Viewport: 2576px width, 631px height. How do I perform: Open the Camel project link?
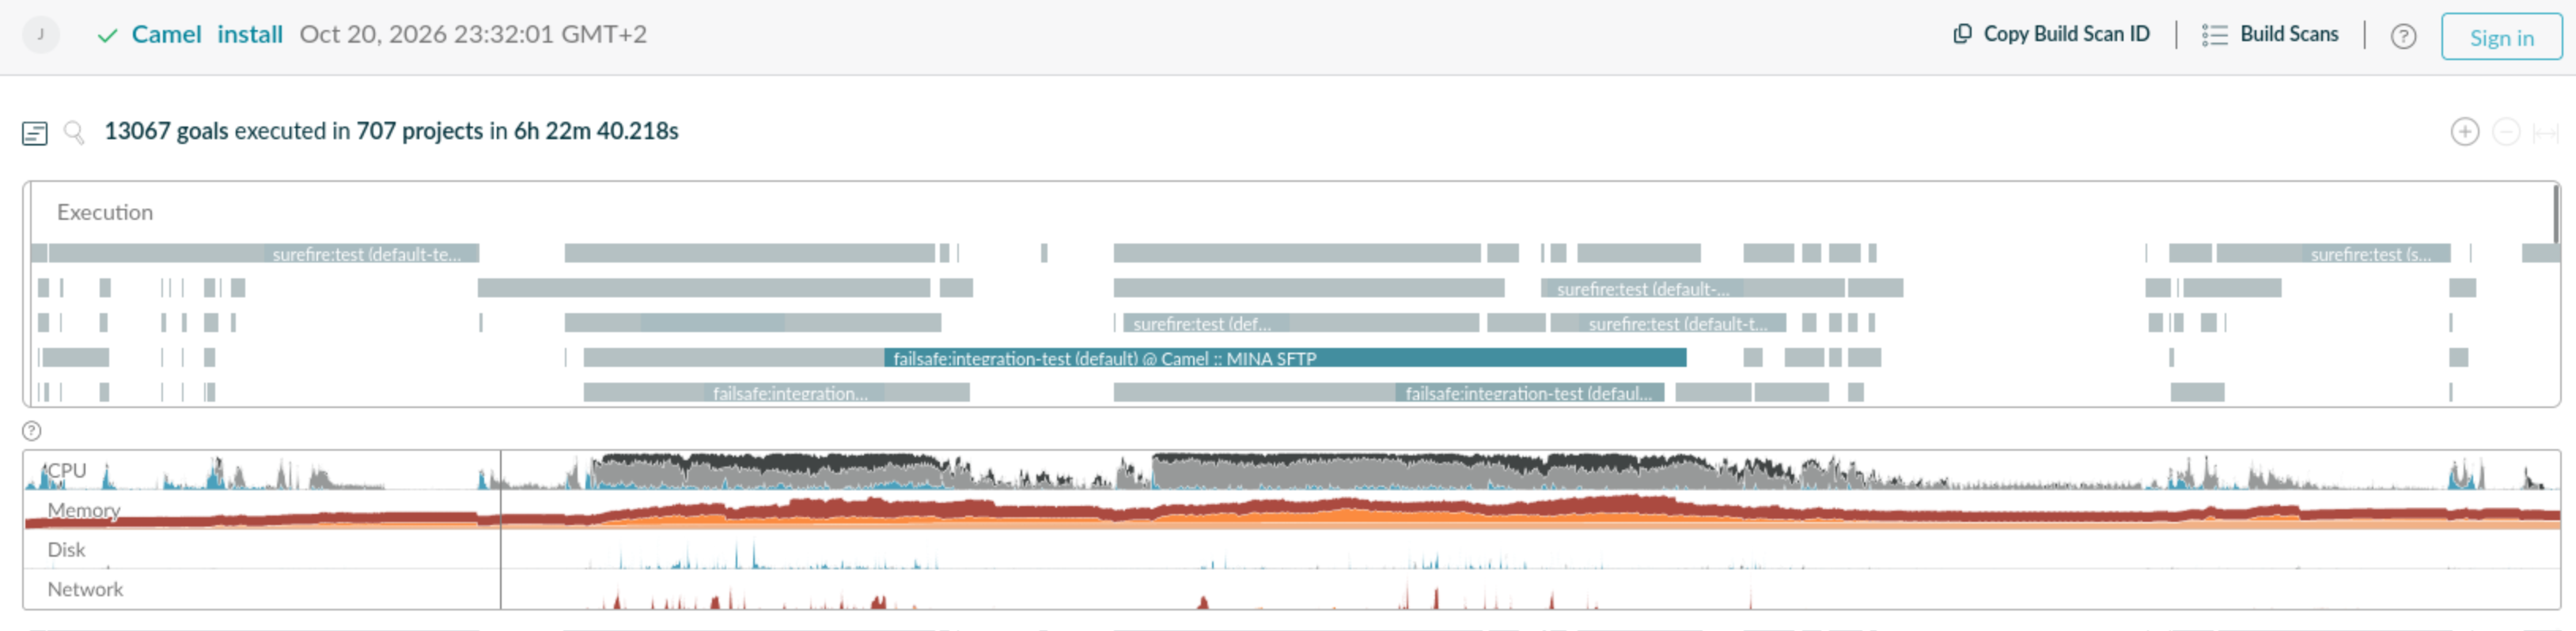point(167,35)
